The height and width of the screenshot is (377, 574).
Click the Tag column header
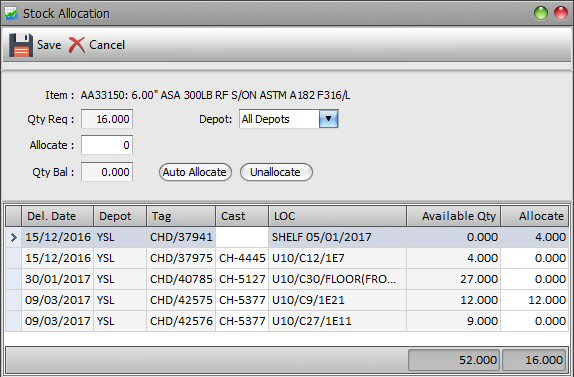(x=181, y=216)
